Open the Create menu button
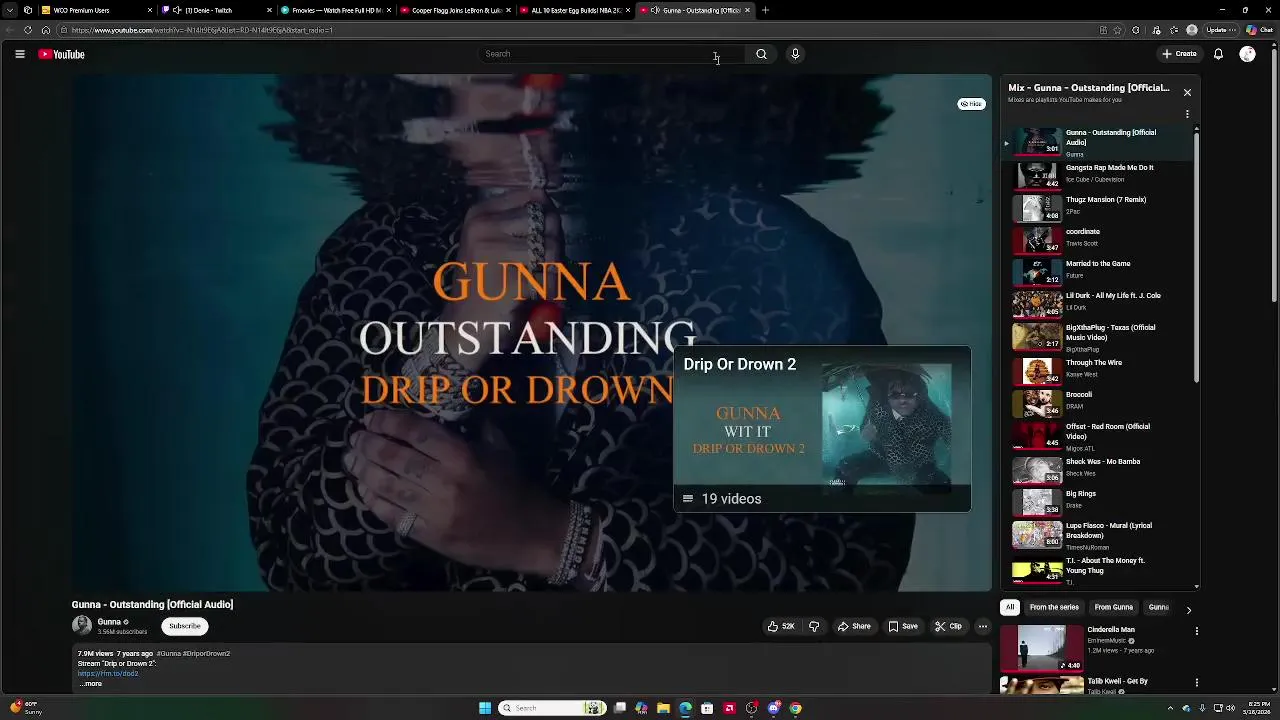 [1179, 54]
